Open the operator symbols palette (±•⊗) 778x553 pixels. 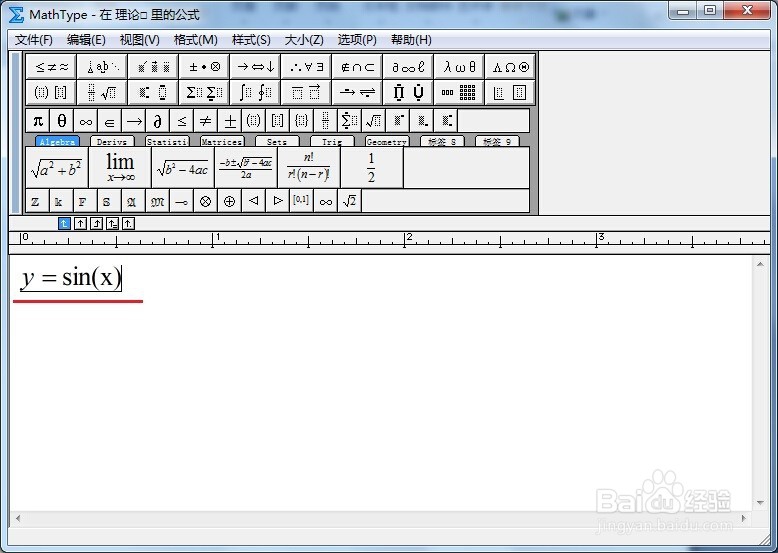click(x=204, y=66)
